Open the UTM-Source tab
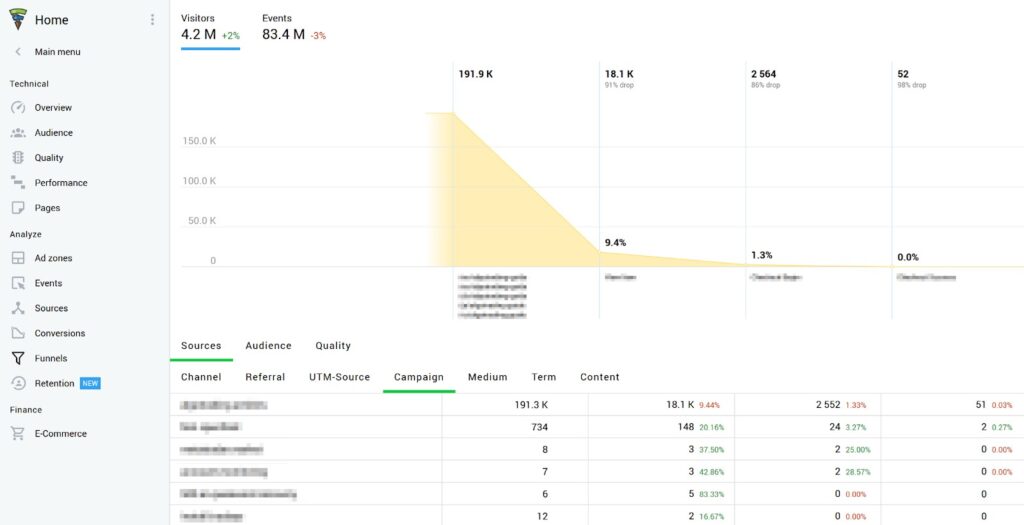Image resolution: width=1024 pixels, height=525 pixels. [x=339, y=377]
